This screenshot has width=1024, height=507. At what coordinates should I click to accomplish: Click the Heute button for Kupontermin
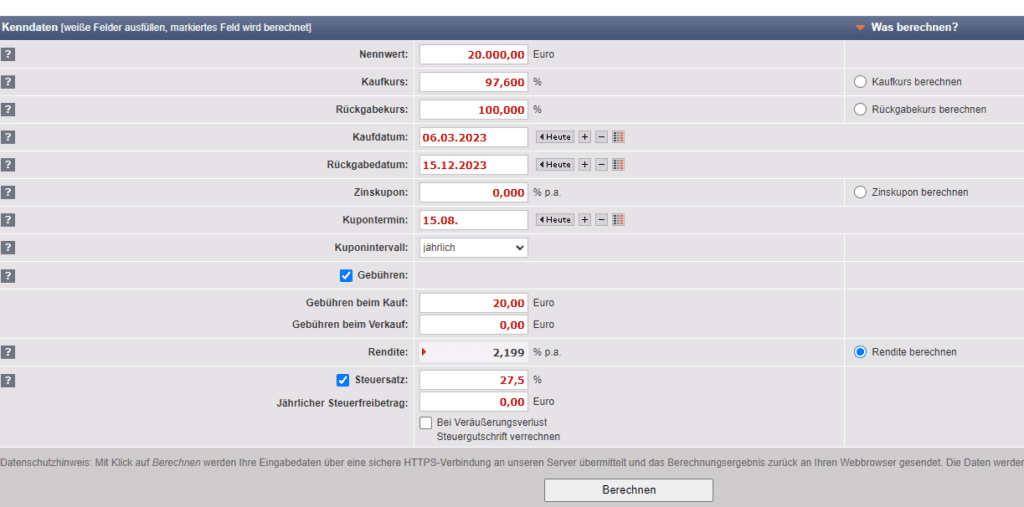pyautogui.click(x=556, y=219)
